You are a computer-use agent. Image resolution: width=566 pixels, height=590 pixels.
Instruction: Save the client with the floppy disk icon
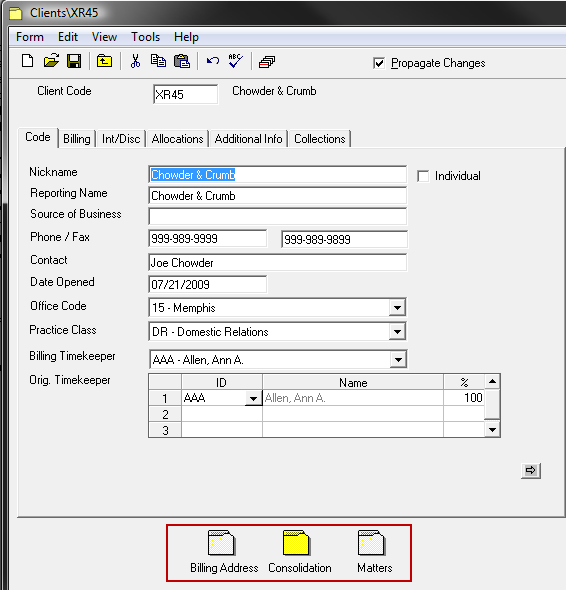tap(74, 61)
